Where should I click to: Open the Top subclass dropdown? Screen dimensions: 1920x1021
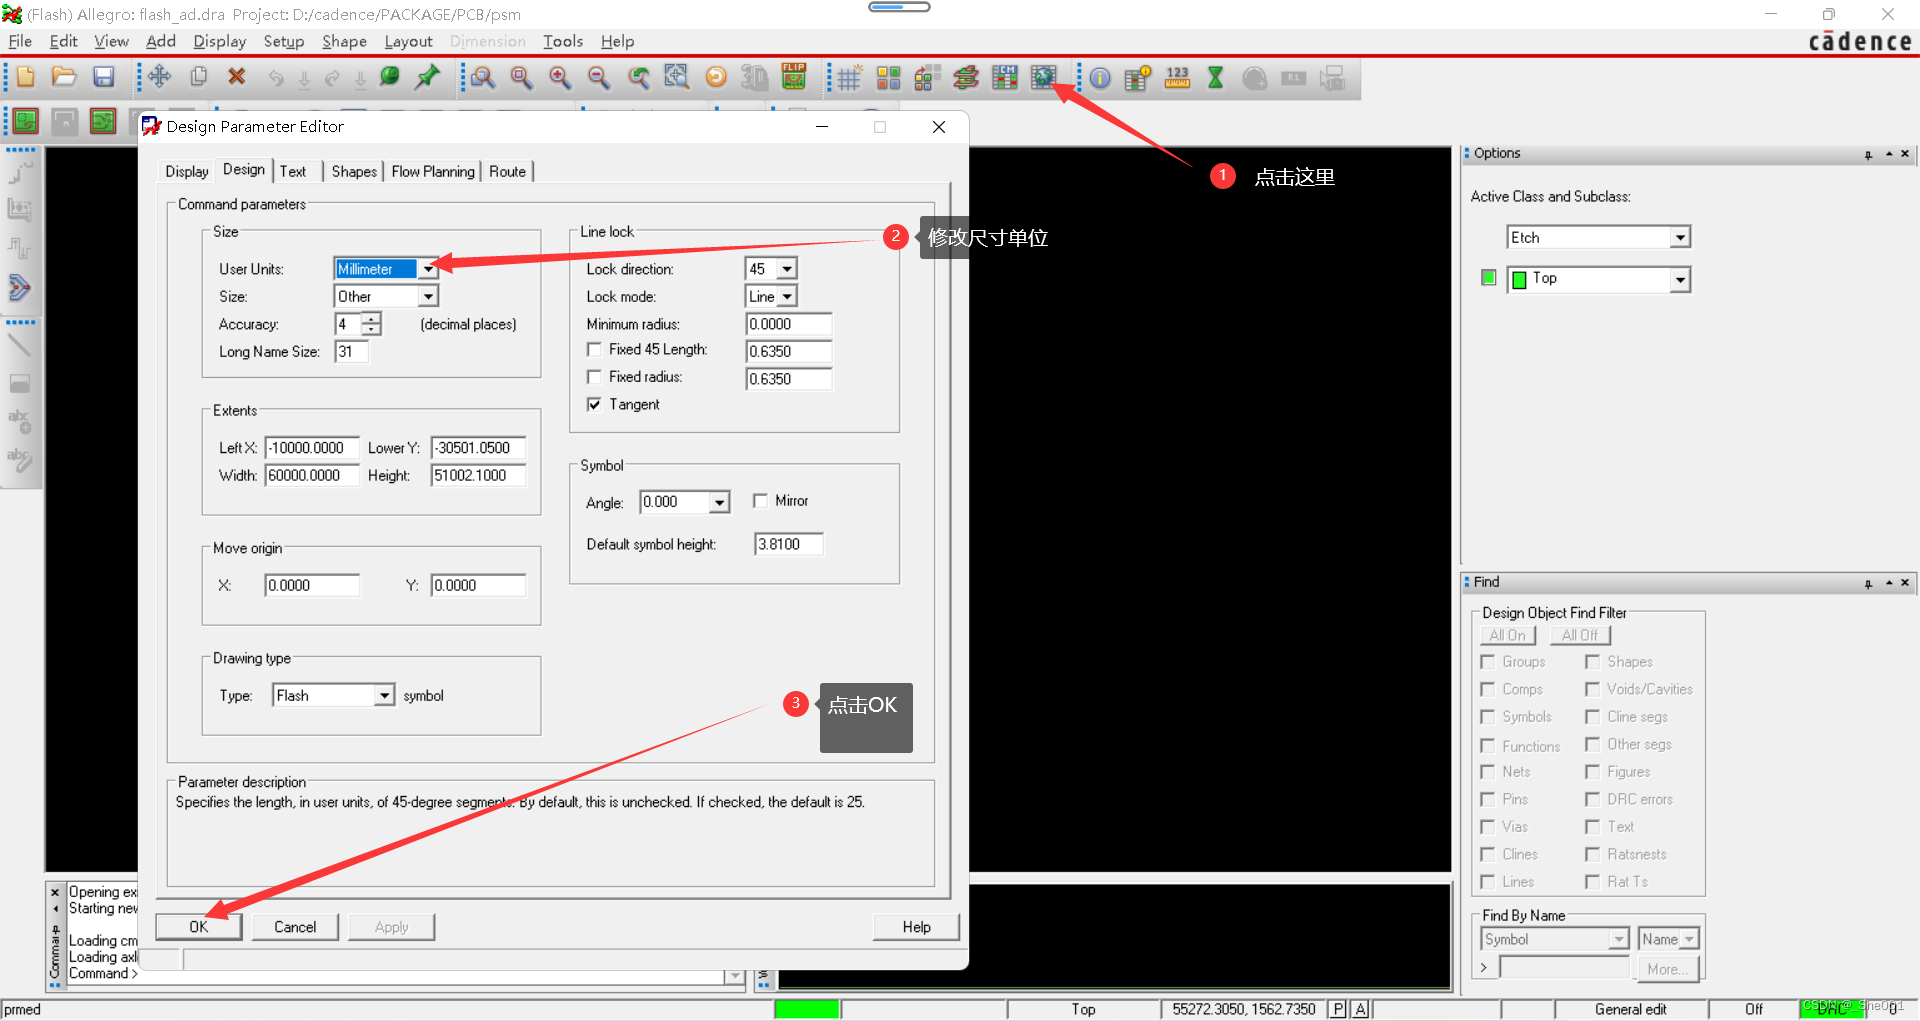(x=1680, y=279)
